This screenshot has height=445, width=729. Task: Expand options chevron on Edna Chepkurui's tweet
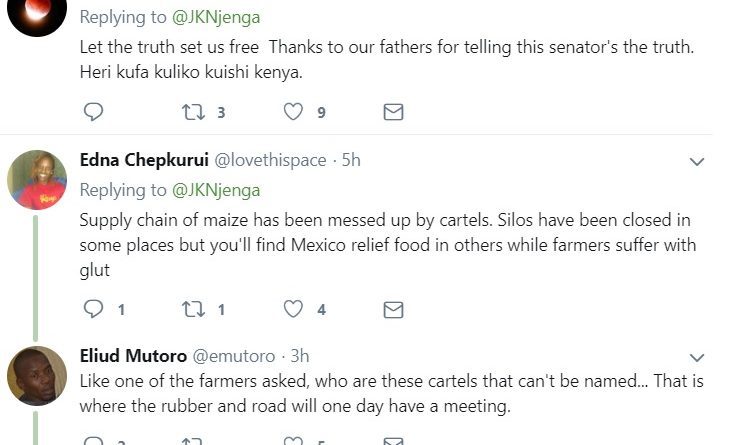[696, 162]
